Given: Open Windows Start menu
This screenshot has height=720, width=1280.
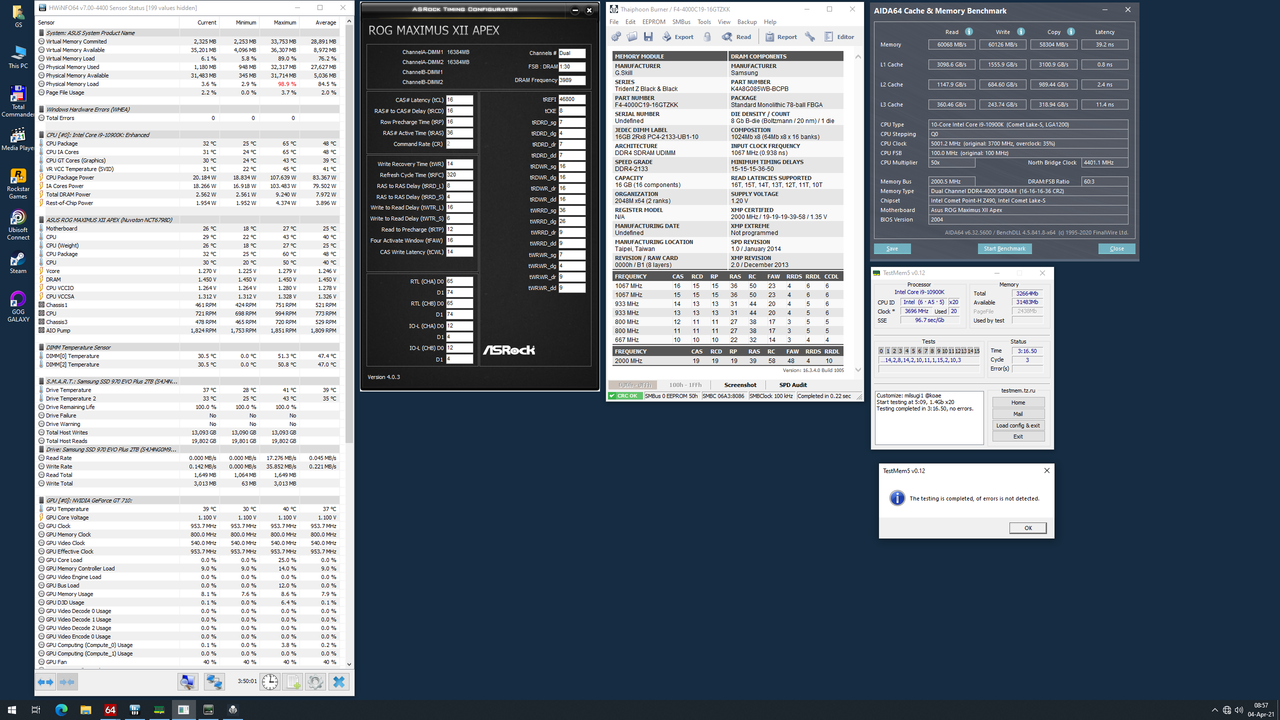Looking at the screenshot, I should point(10,710).
